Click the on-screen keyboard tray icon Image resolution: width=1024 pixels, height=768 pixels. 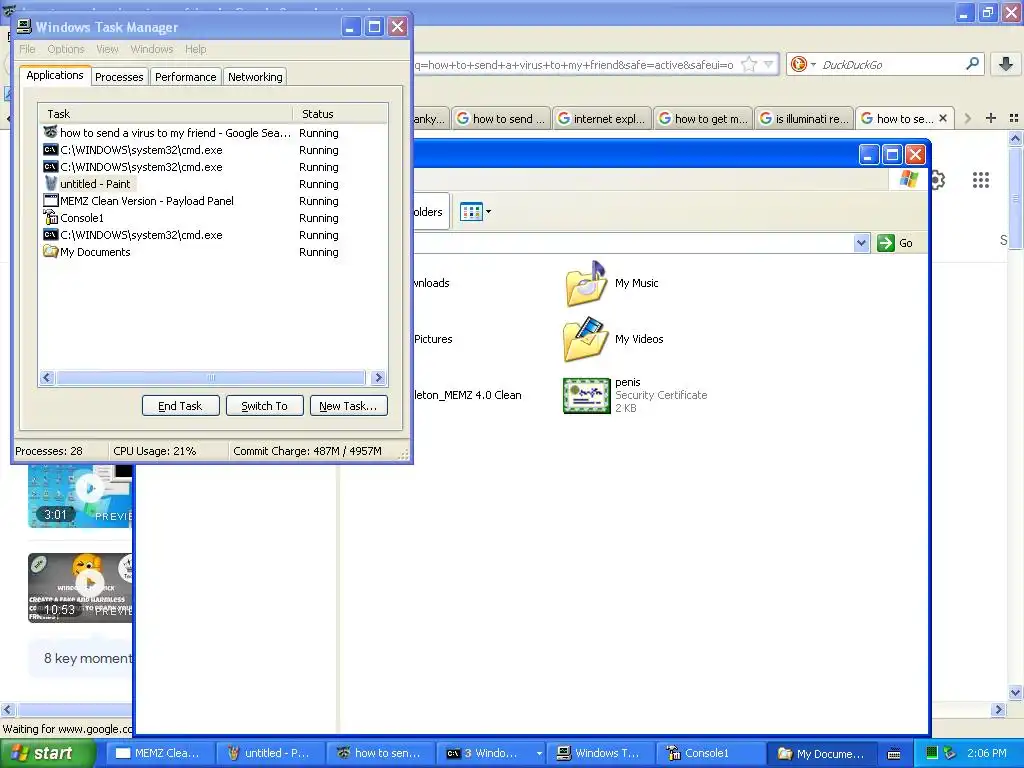(894, 754)
